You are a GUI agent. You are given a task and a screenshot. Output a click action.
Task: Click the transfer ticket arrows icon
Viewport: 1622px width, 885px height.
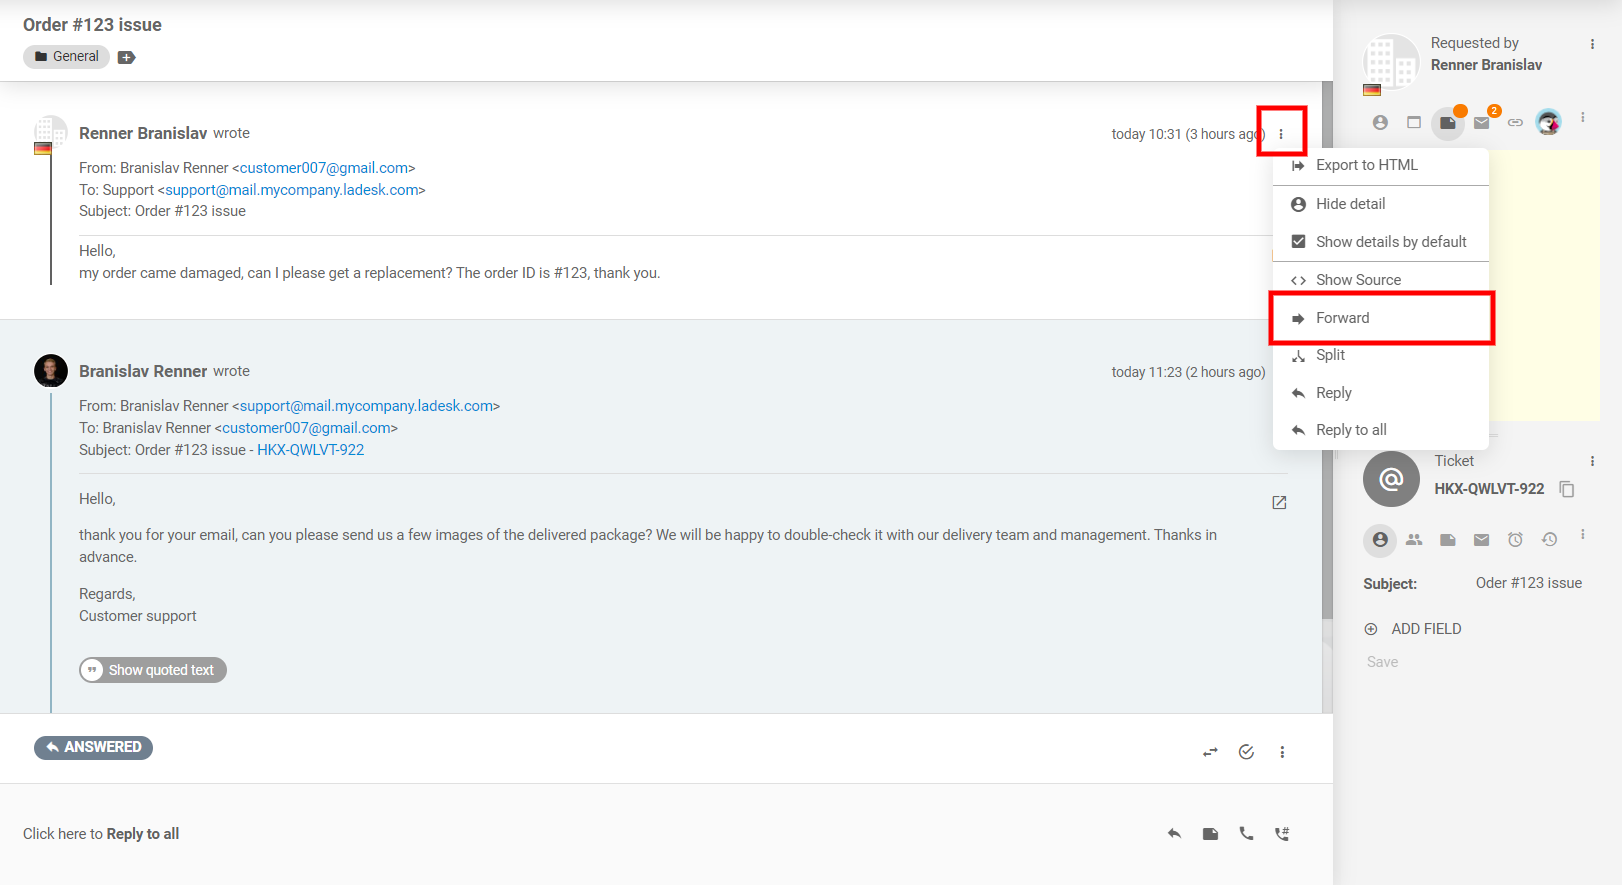tap(1210, 752)
